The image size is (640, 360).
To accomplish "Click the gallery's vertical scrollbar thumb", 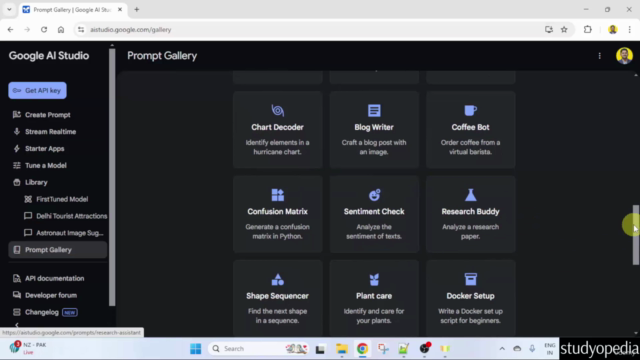I will [x=636, y=235].
